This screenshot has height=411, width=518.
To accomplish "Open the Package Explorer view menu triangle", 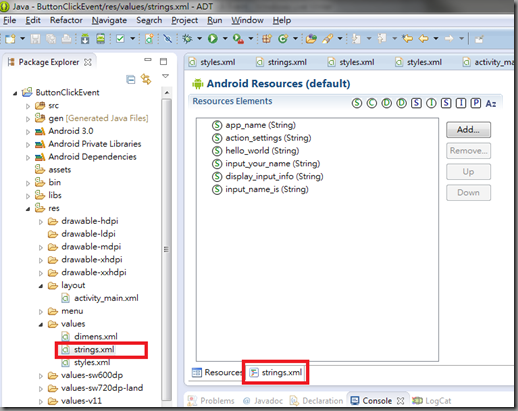I will point(165,76).
